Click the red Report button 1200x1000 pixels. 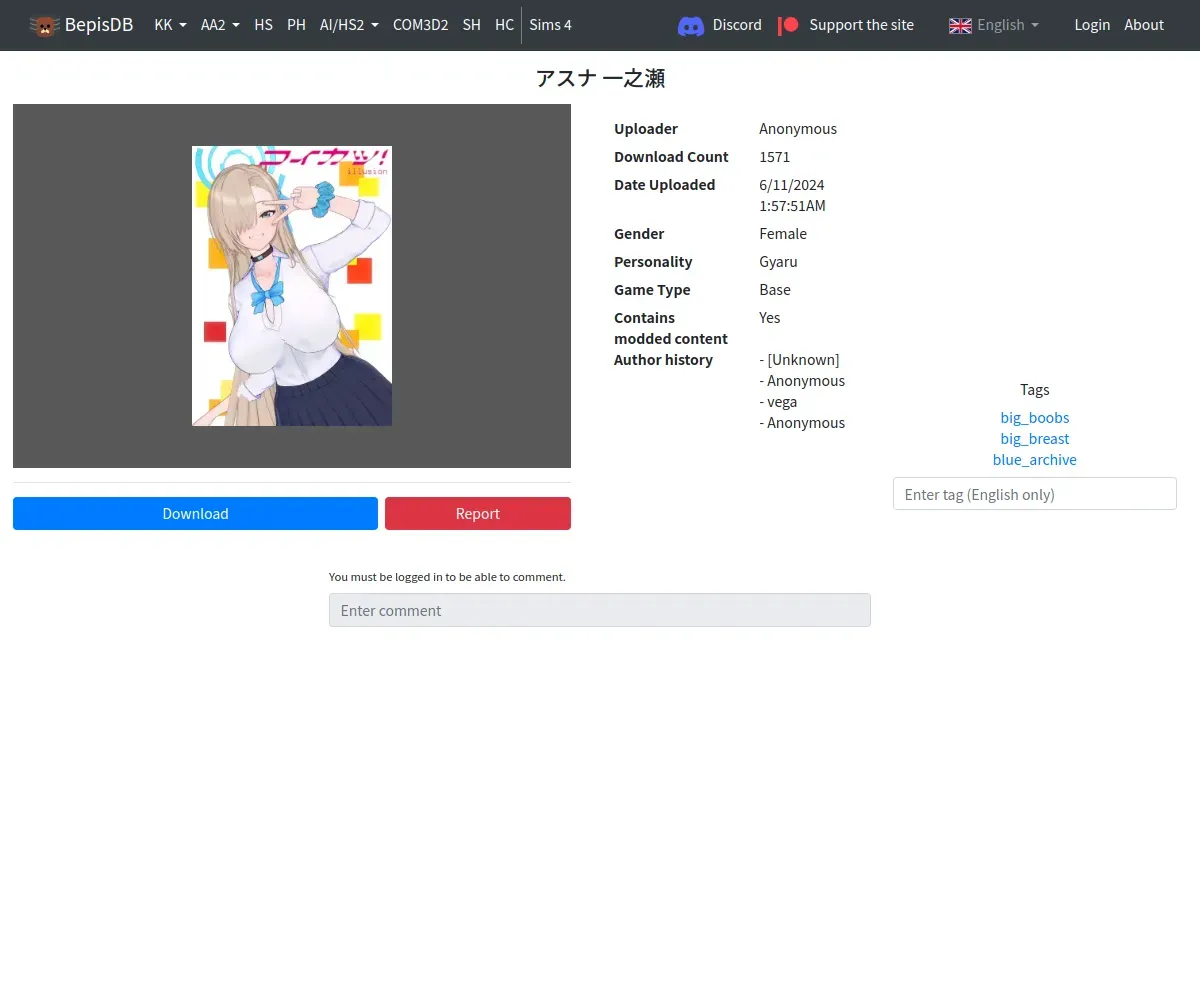pyautogui.click(x=478, y=513)
